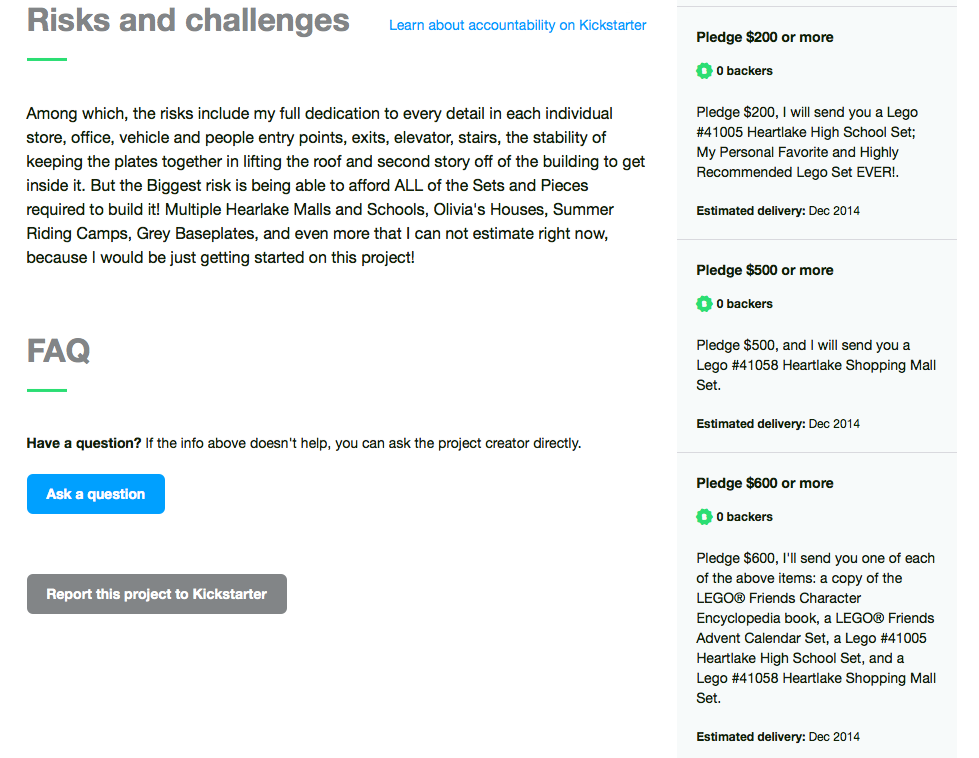979x758 pixels.
Task: Select the 'Pledge $500 or more' reward title
Action: point(765,270)
